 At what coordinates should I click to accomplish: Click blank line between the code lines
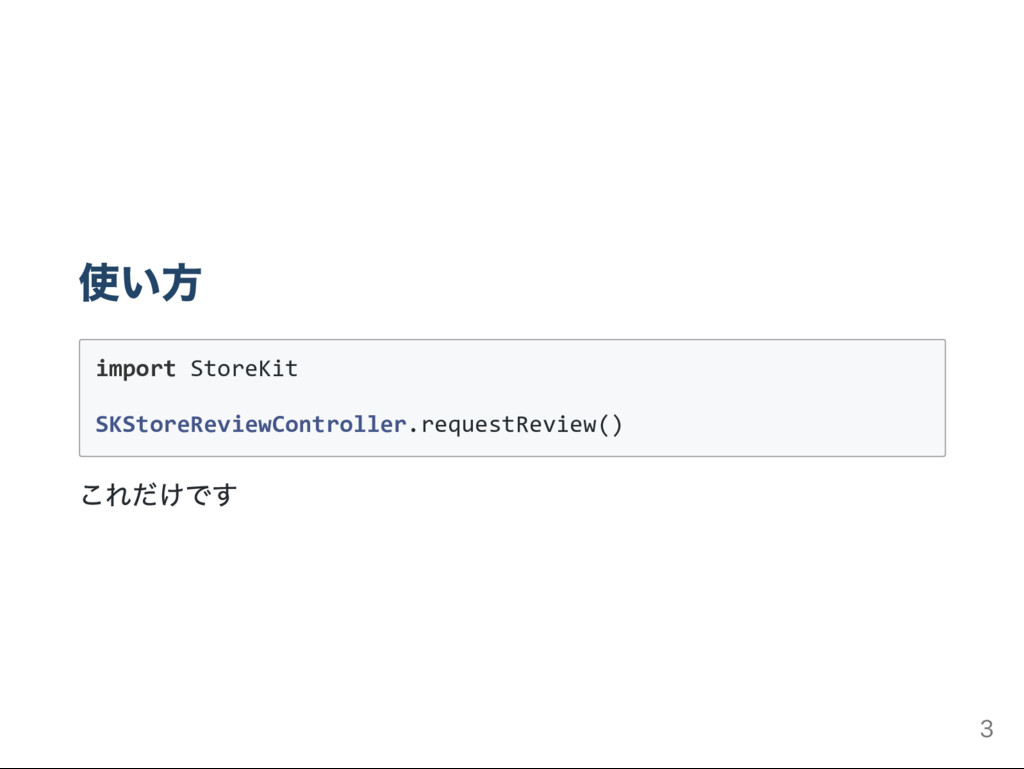(512, 397)
